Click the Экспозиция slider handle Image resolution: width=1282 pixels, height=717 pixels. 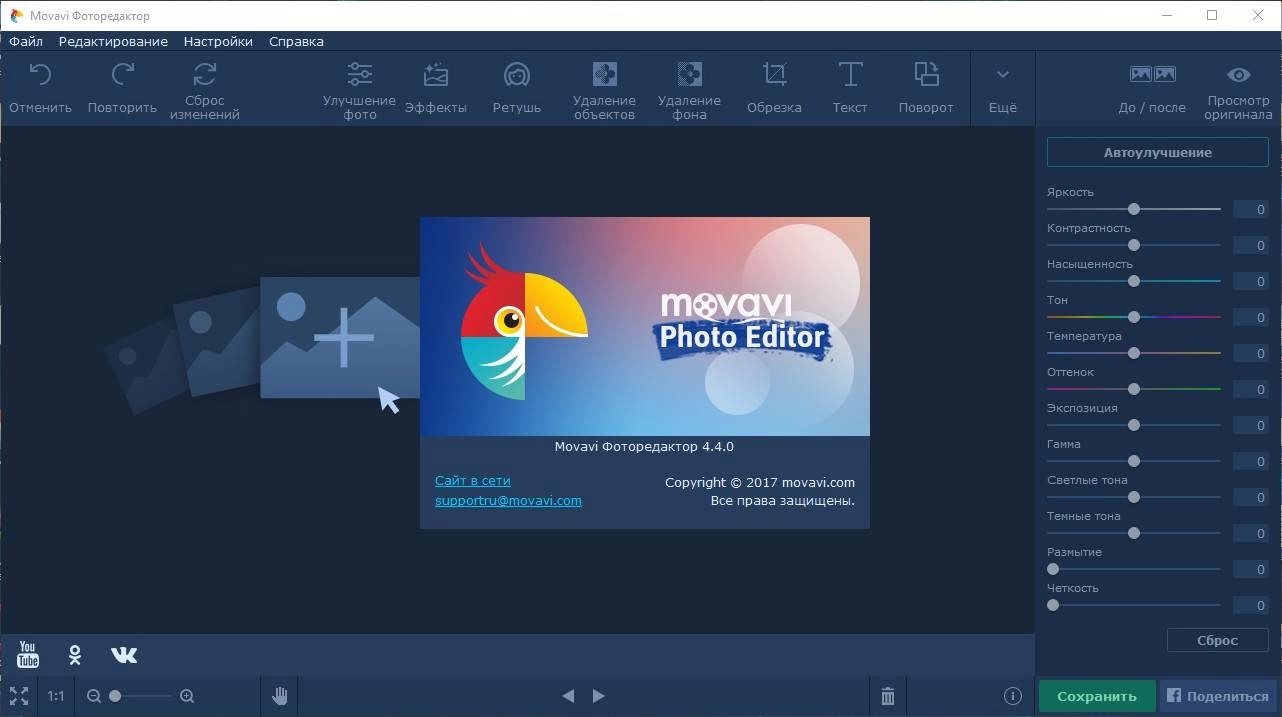click(x=1134, y=425)
